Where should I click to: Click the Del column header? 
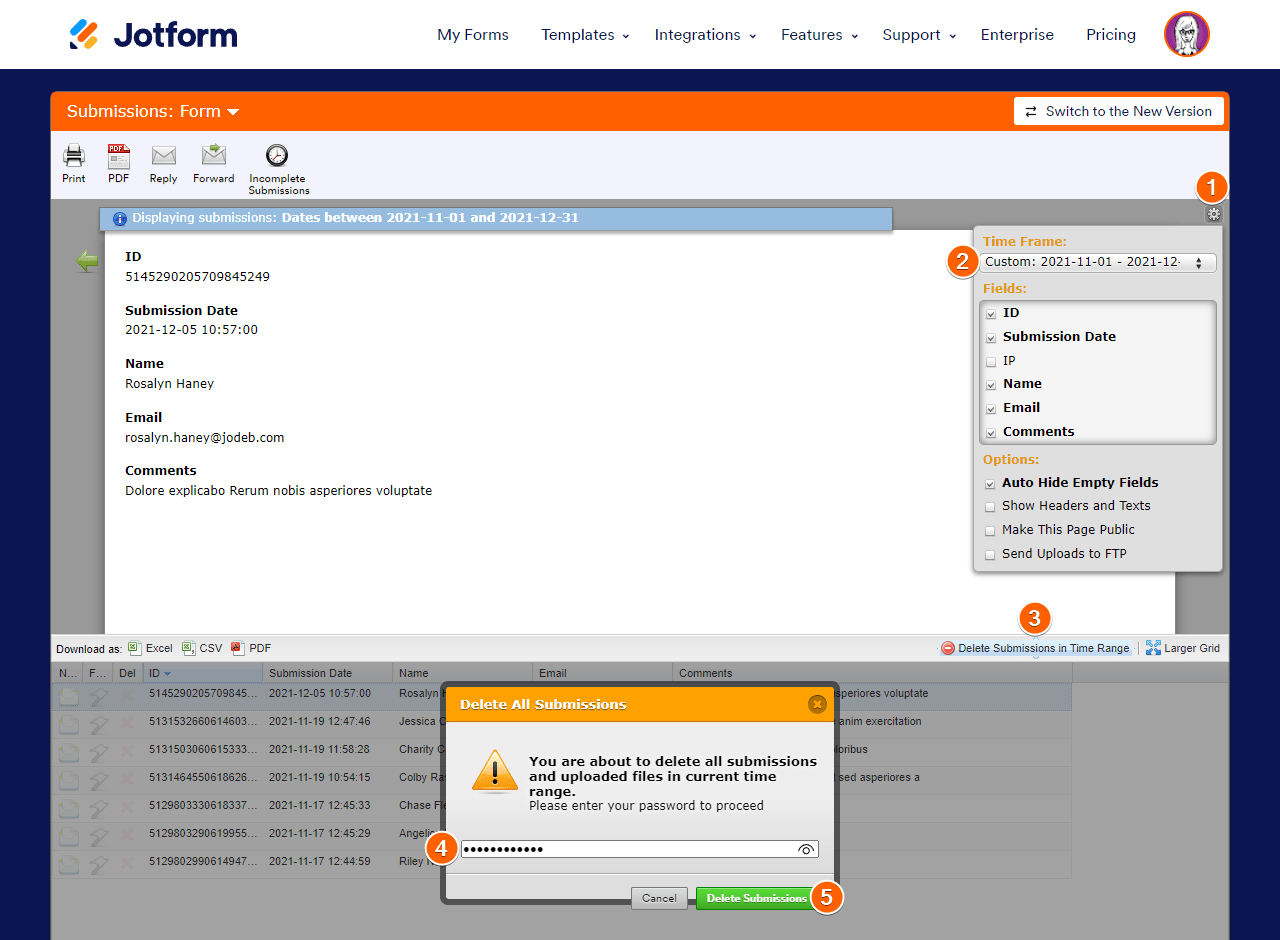[127, 673]
